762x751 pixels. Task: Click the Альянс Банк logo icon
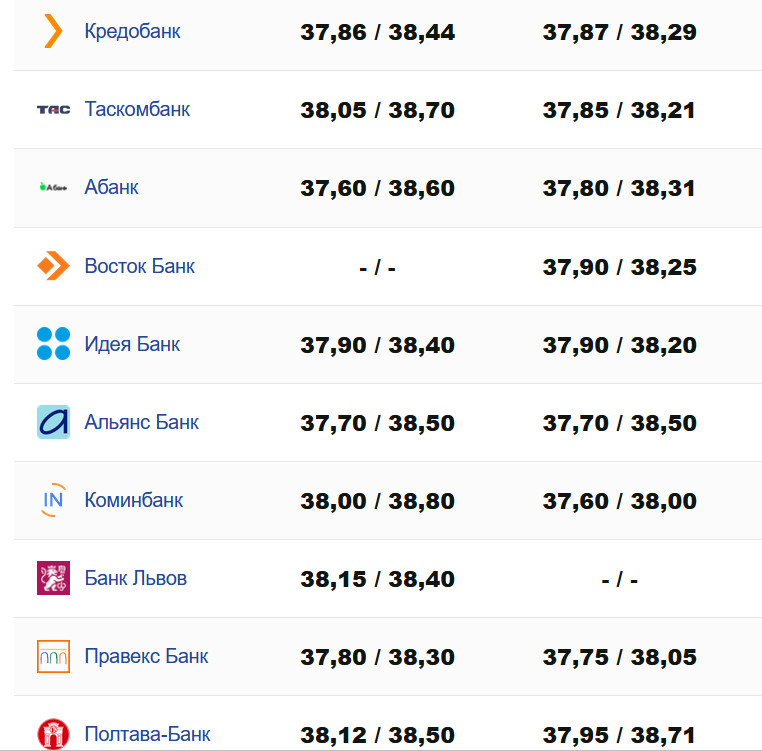click(53, 422)
